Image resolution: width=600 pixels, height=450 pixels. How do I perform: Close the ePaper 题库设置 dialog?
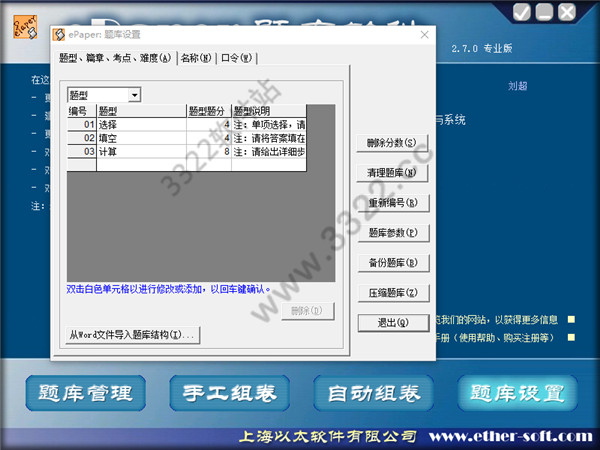pyautogui.click(x=424, y=35)
